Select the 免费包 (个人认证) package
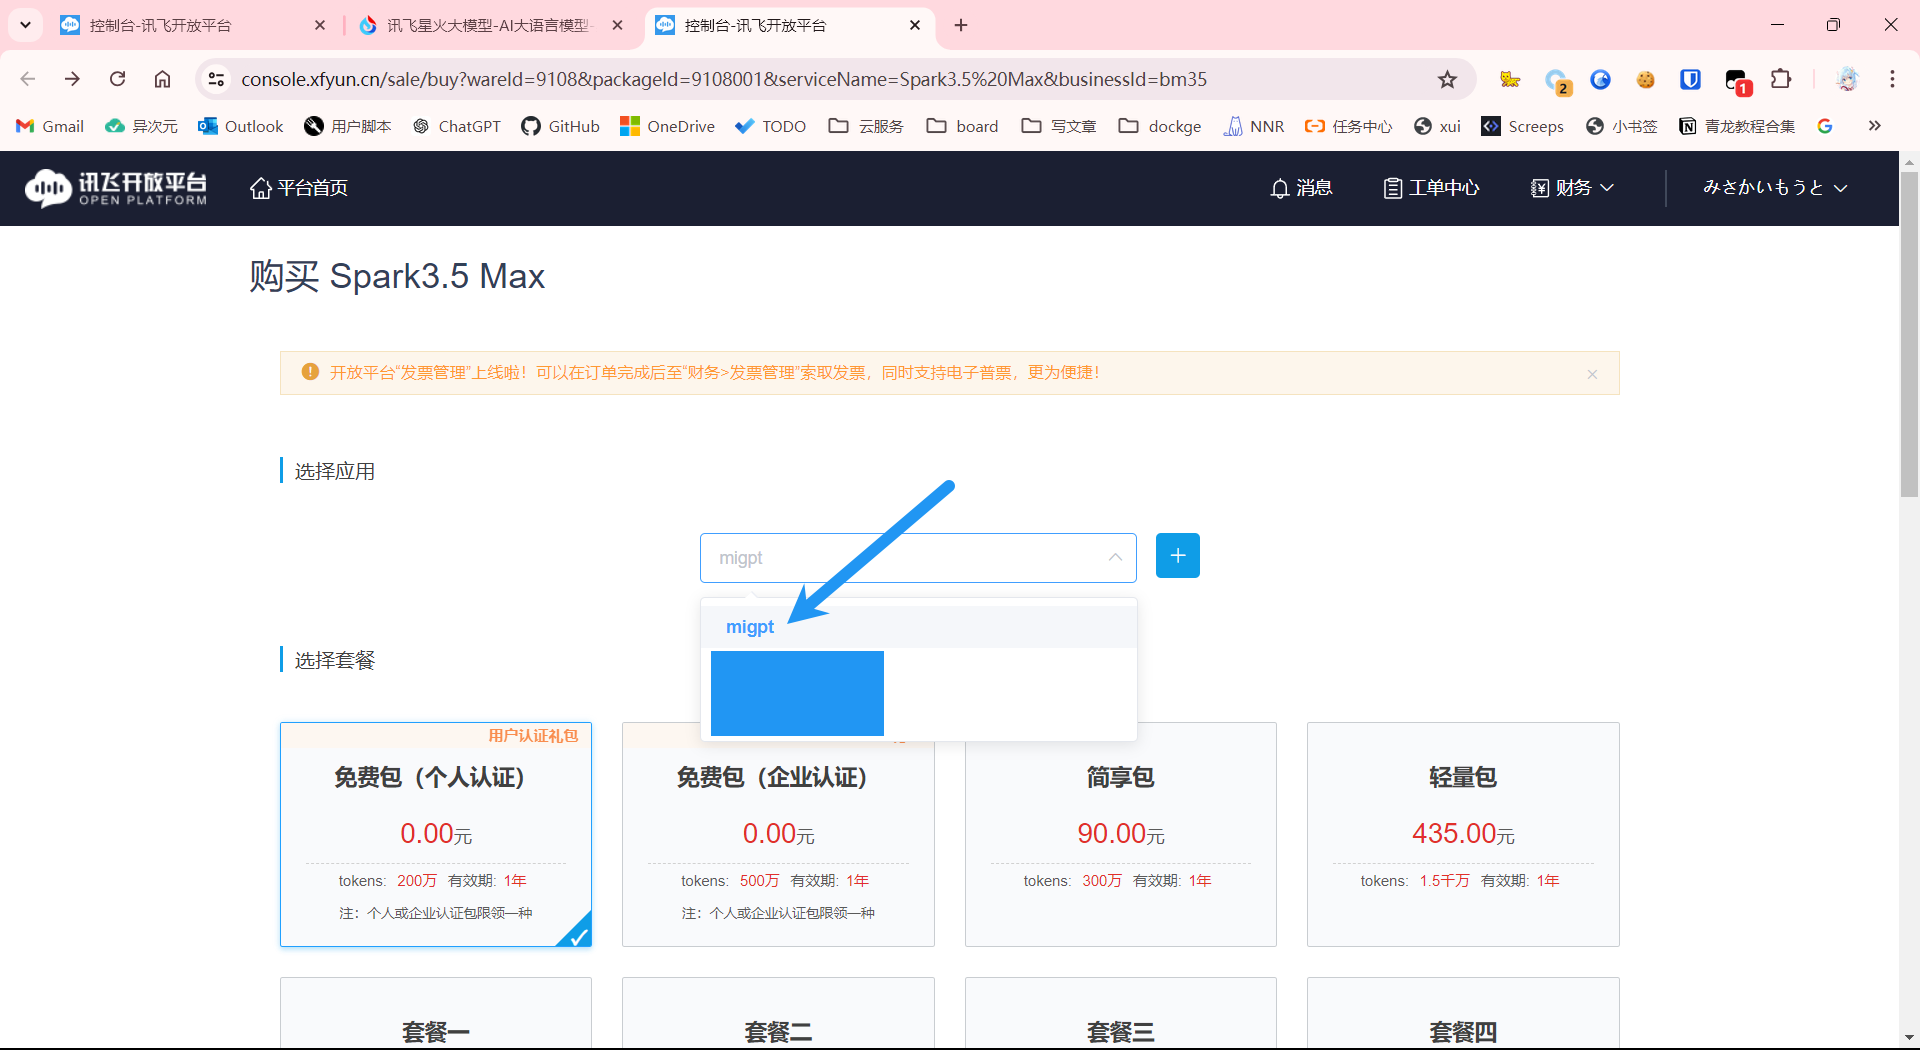Screen dimensions: 1920x1050 click(435, 834)
